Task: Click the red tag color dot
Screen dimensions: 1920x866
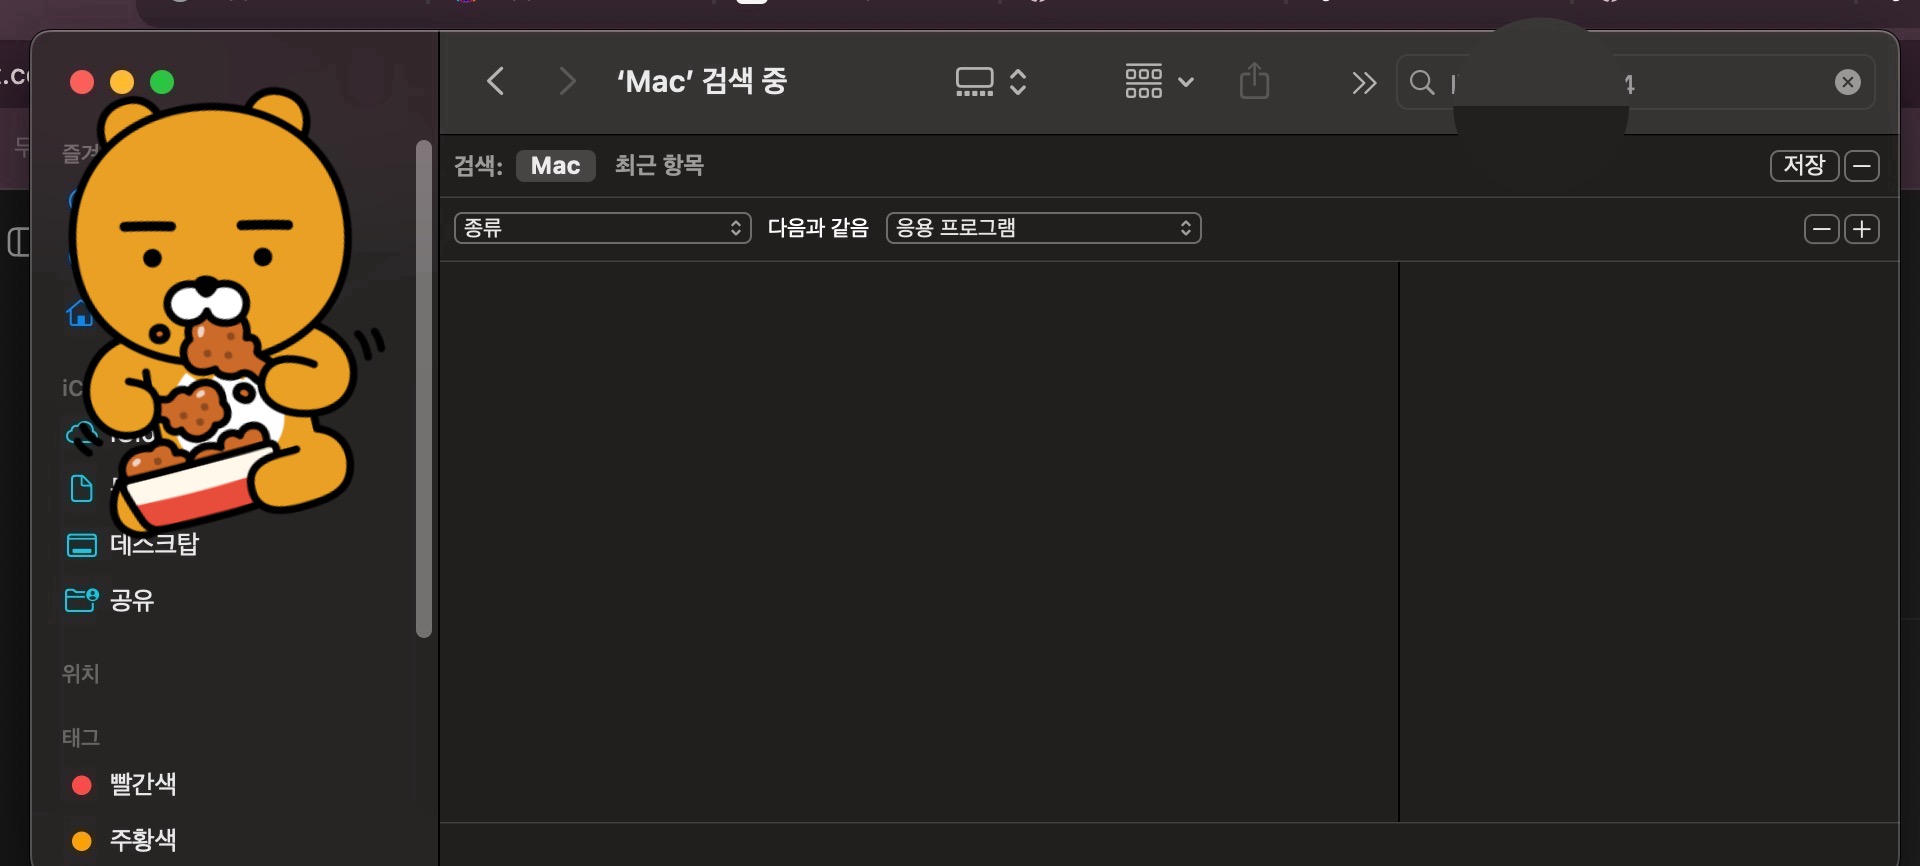Action: pyautogui.click(x=82, y=785)
